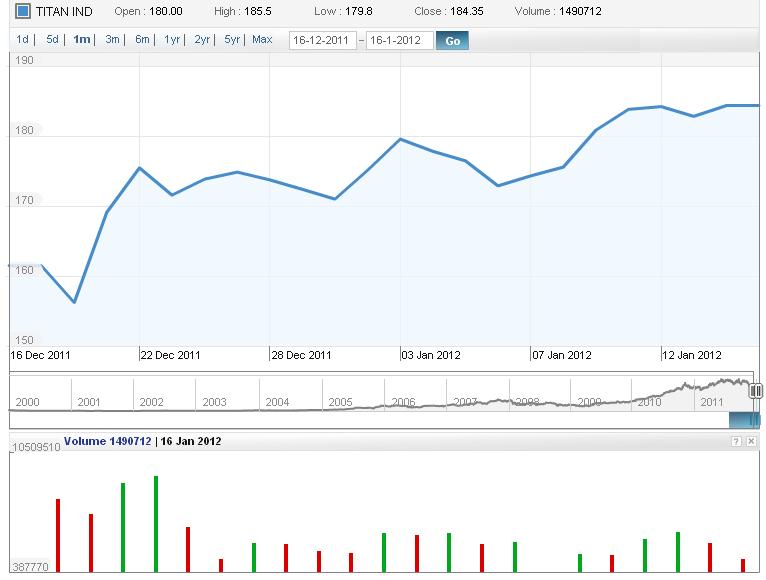Click the tallest green volume bar
The height and width of the screenshot is (580, 766).
pos(156,523)
